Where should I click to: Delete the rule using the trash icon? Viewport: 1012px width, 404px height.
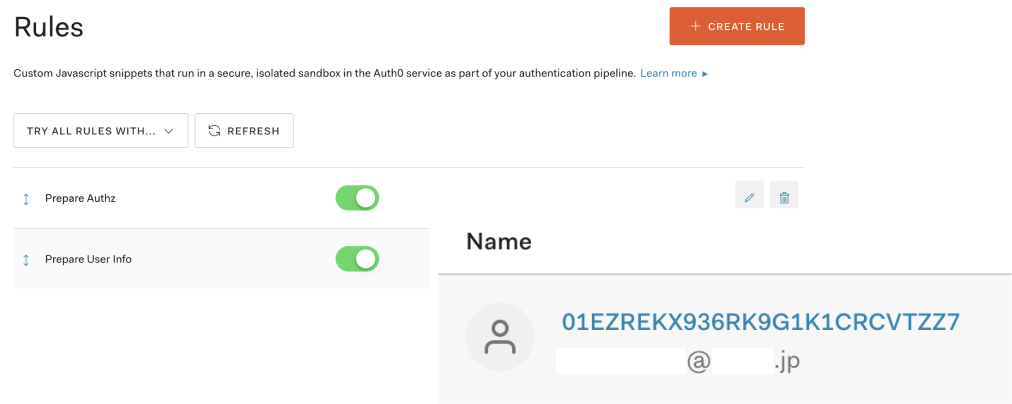click(784, 195)
